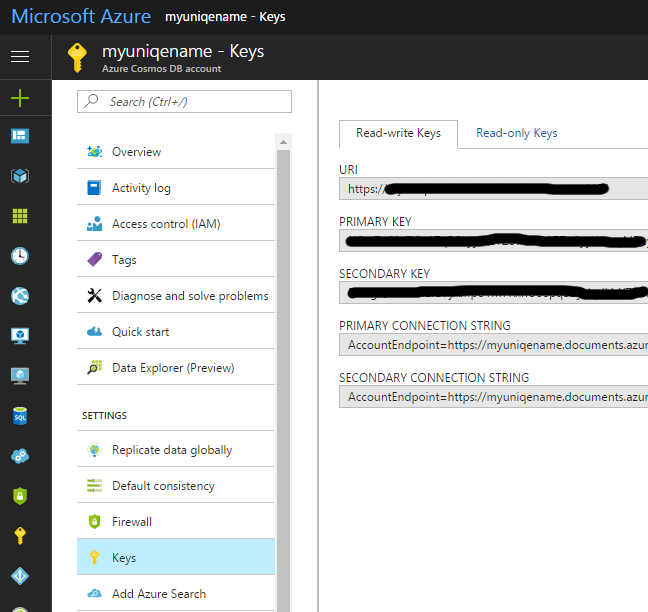
Task: Open the small yellow key icon in rail
Action: tap(20, 536)
